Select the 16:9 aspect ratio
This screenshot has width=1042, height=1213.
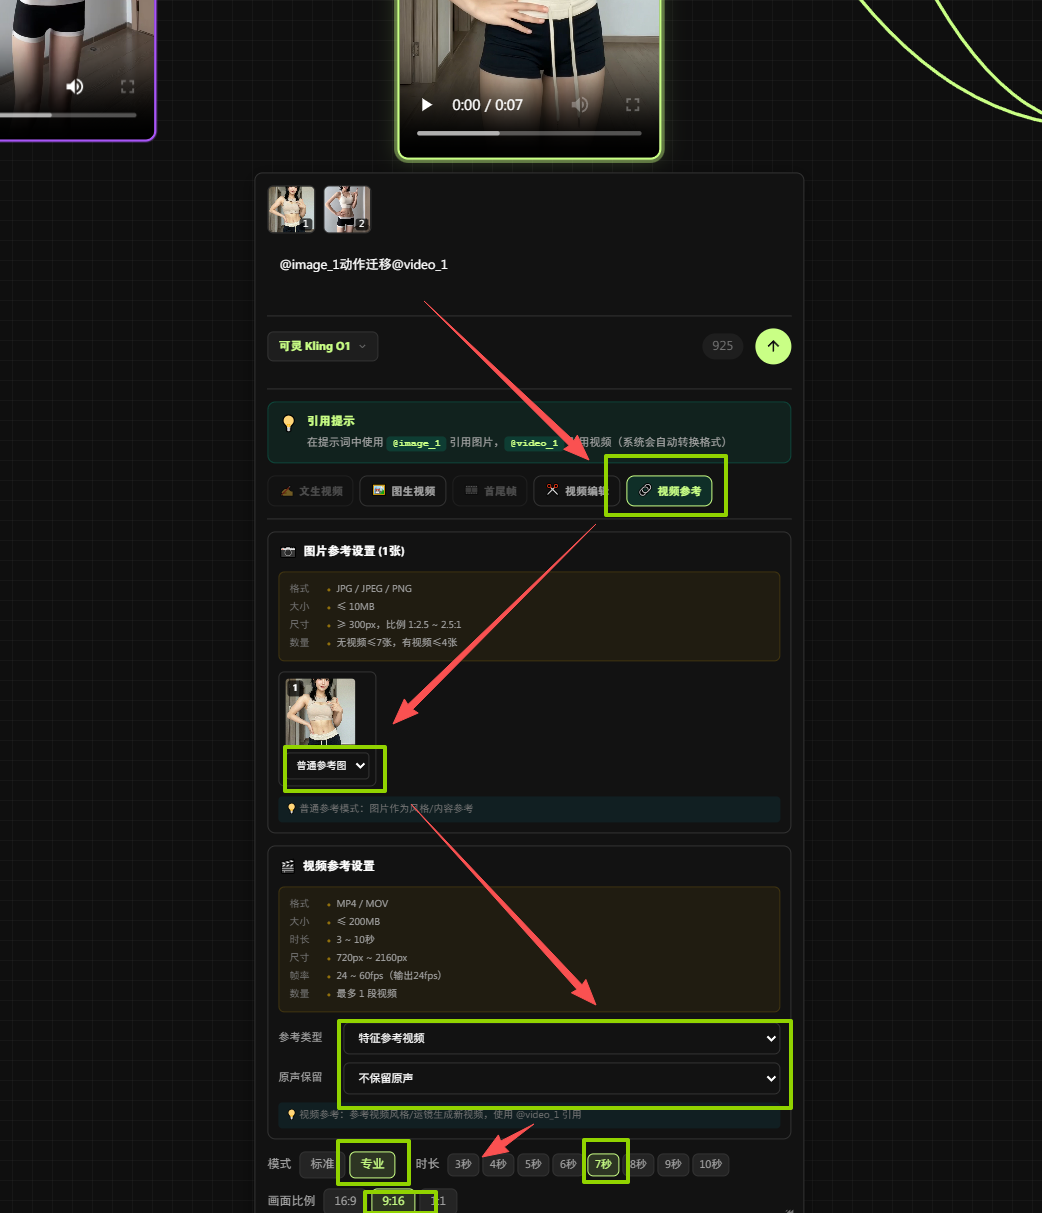(345, 1201)
